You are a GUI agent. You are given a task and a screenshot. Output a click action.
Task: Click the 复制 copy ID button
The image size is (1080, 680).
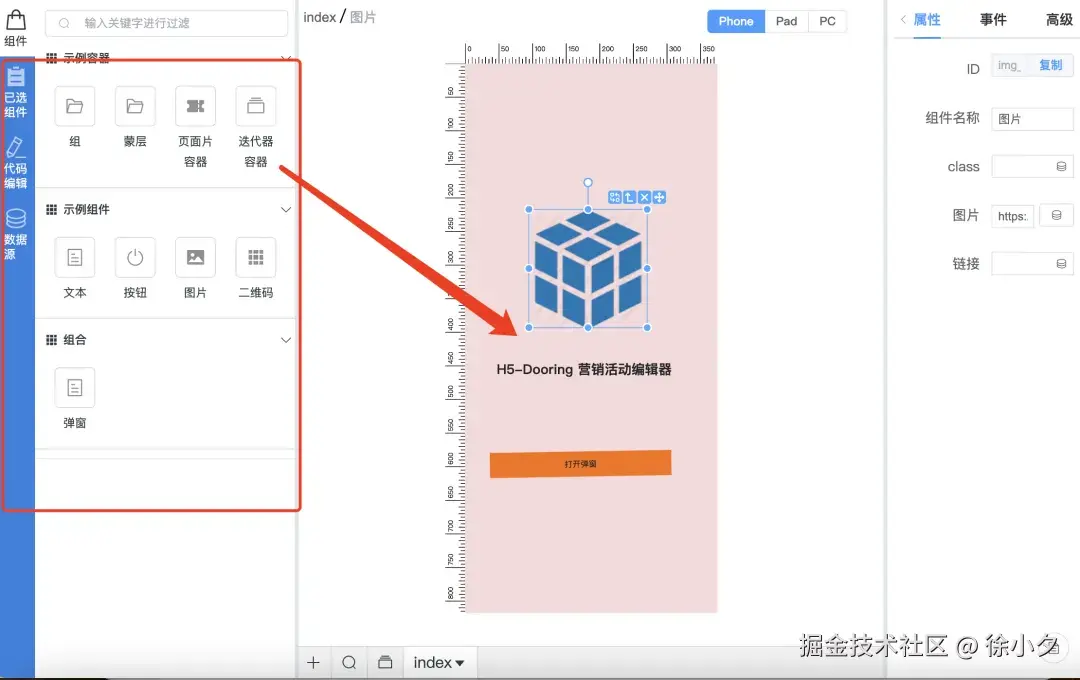pos(1050,65)
